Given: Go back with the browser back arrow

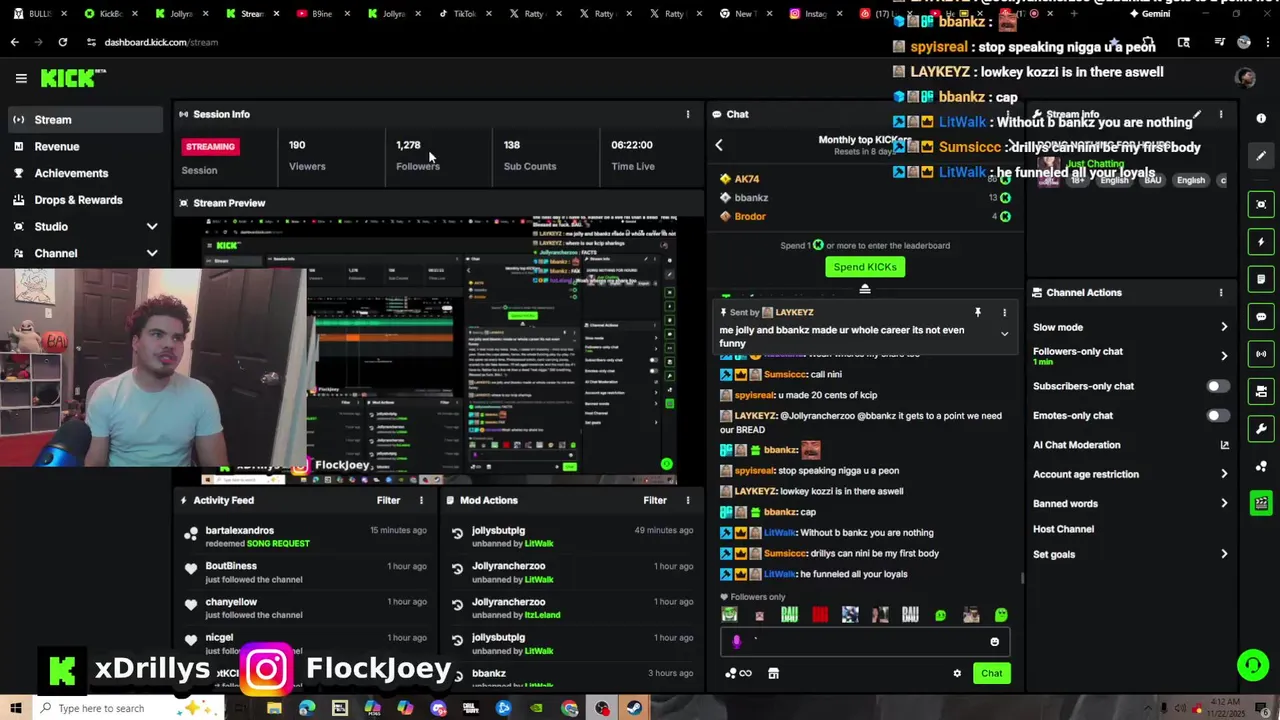Looking at the screenshot, I should coord(14,42).
